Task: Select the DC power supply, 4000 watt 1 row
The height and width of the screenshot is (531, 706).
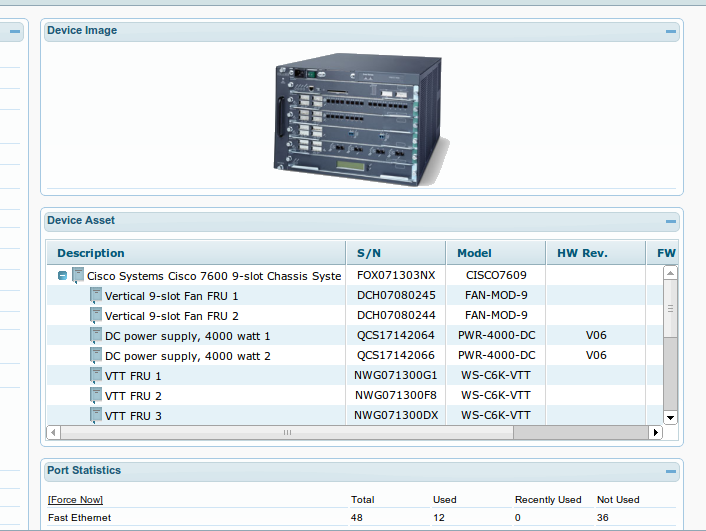Action: (x=355, y=336)
